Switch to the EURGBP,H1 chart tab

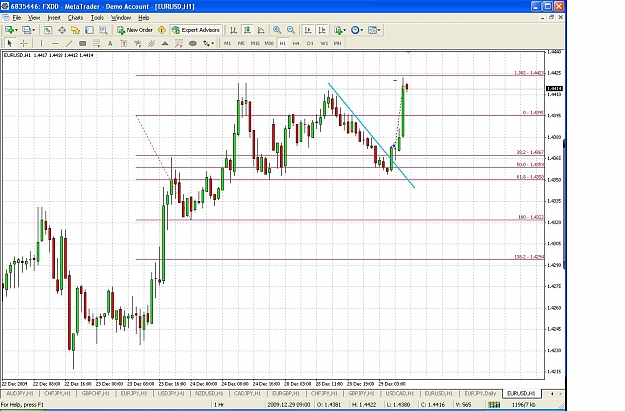[285, 393]
